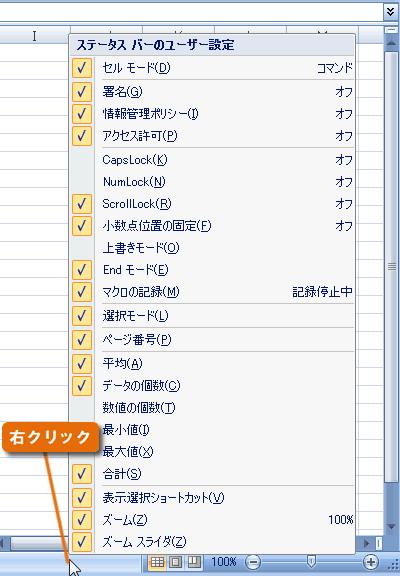The width and height of the screenshot is (400, 576).
Task: Toggle 表示選択ショートカット(V) option
Action: (212, 498)
